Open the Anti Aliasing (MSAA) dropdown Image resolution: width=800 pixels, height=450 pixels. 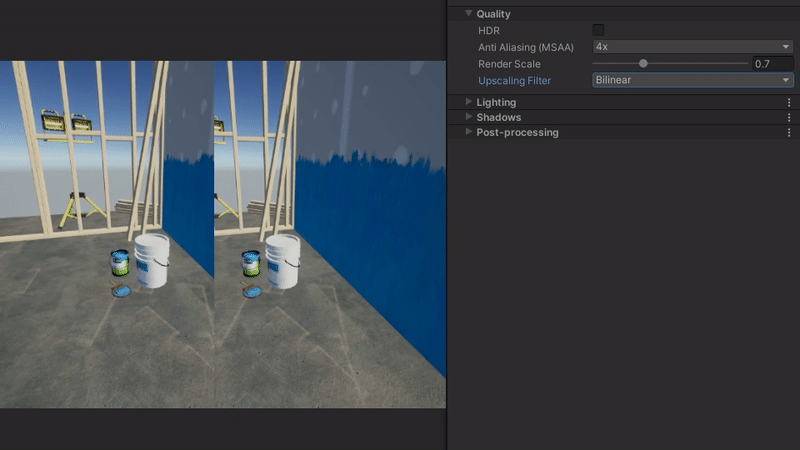coord(692,47)
